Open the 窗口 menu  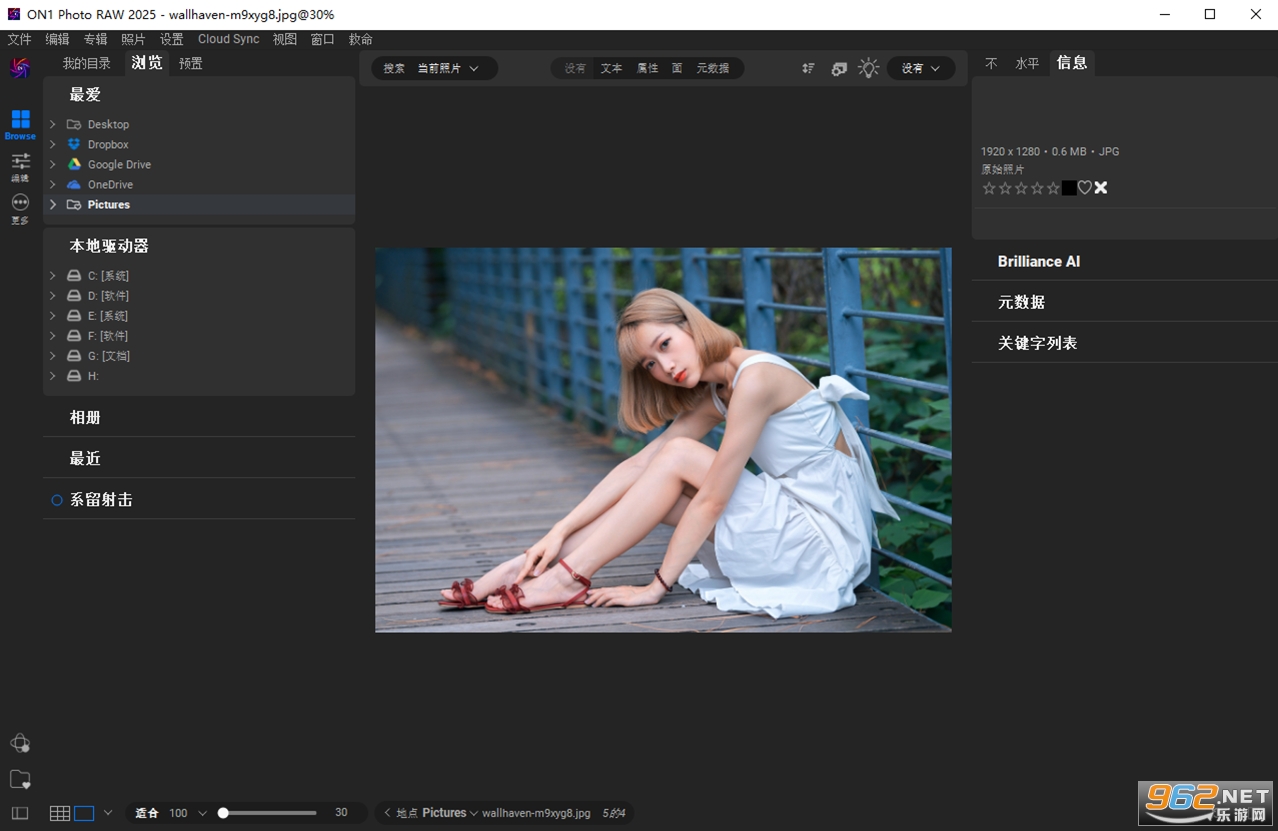point(322,39)
